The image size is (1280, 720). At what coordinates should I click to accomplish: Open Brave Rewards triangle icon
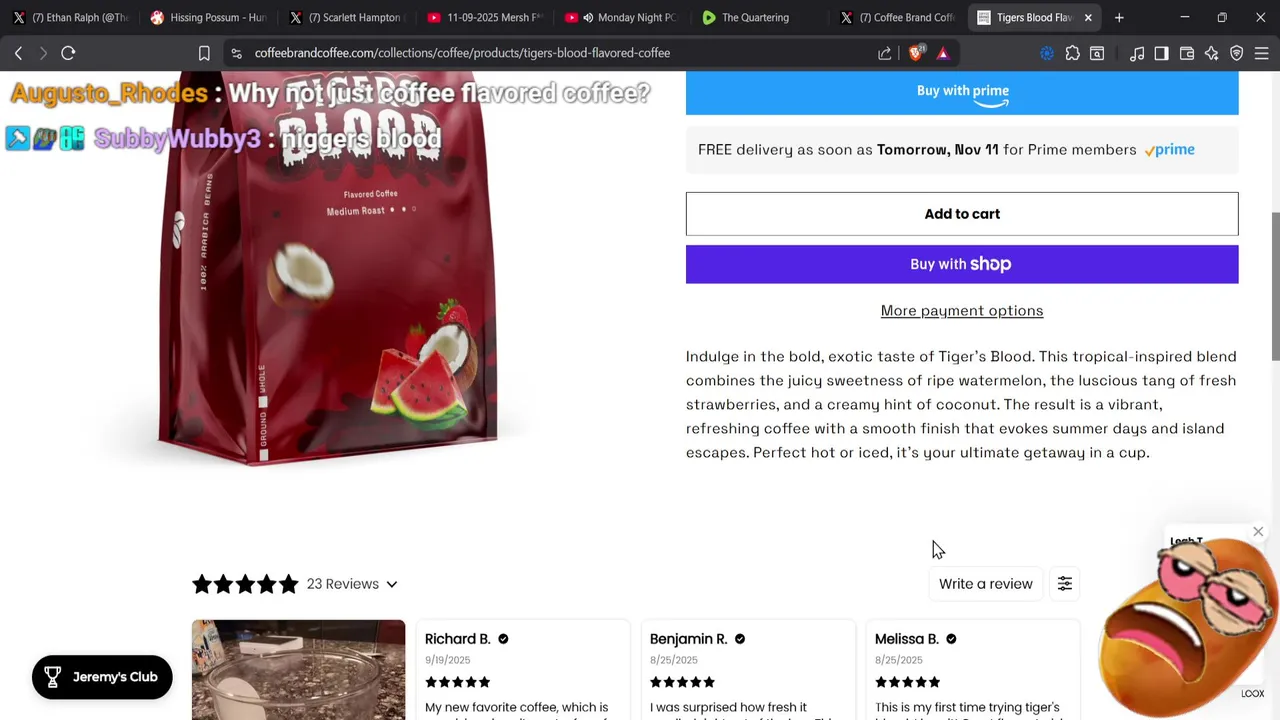pyautogui.click(x=943, y=53)
